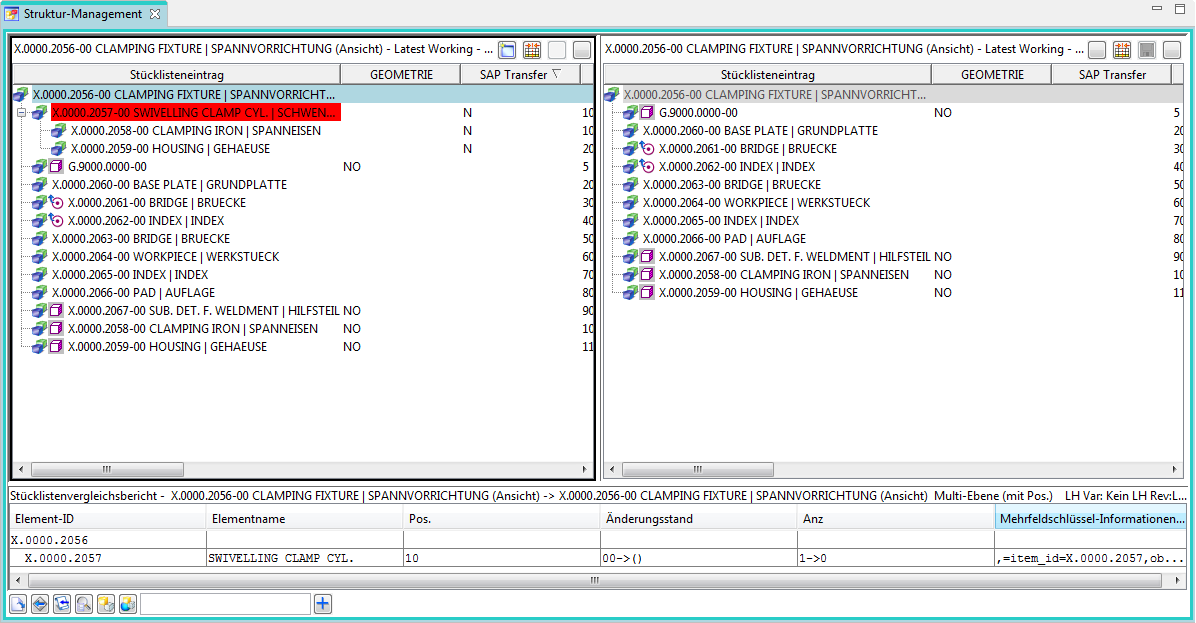Click the yellow cube icon in bottom toolbar

coord(106,604)
